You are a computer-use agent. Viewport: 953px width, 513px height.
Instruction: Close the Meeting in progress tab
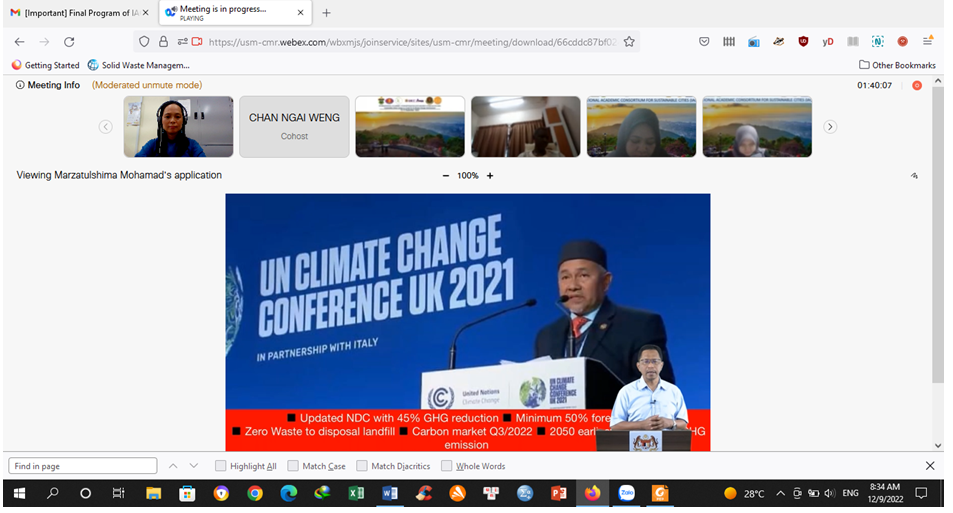(x=300, y=13)
